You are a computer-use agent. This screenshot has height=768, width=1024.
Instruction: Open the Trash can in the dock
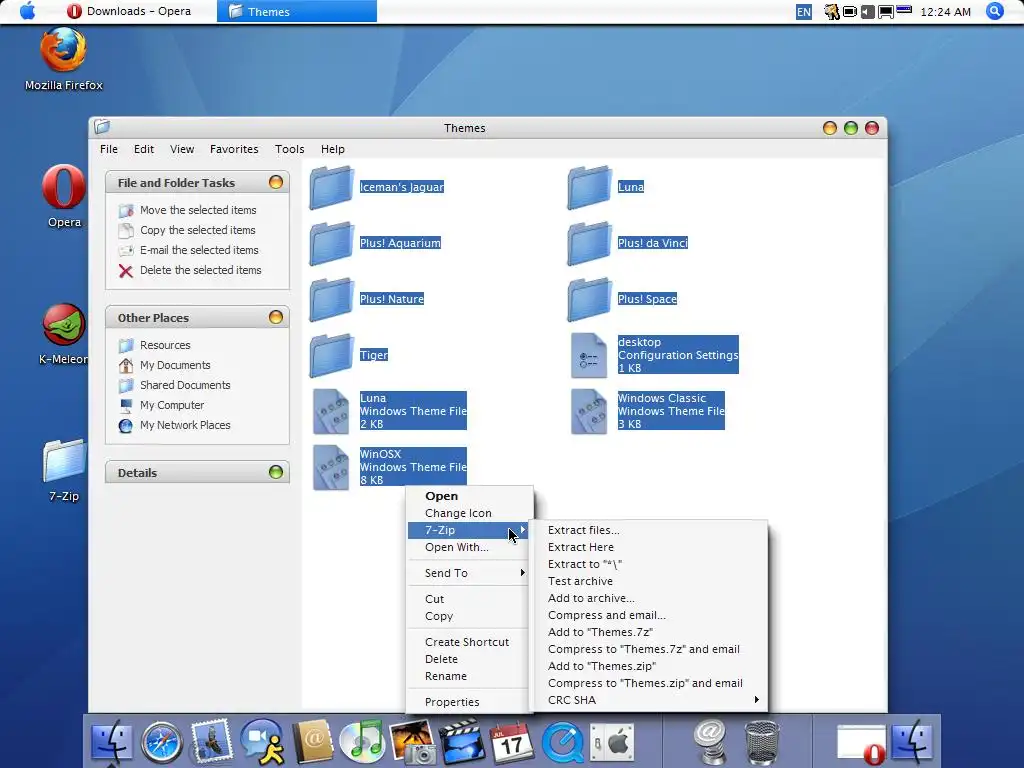click(x=761, y=743)
